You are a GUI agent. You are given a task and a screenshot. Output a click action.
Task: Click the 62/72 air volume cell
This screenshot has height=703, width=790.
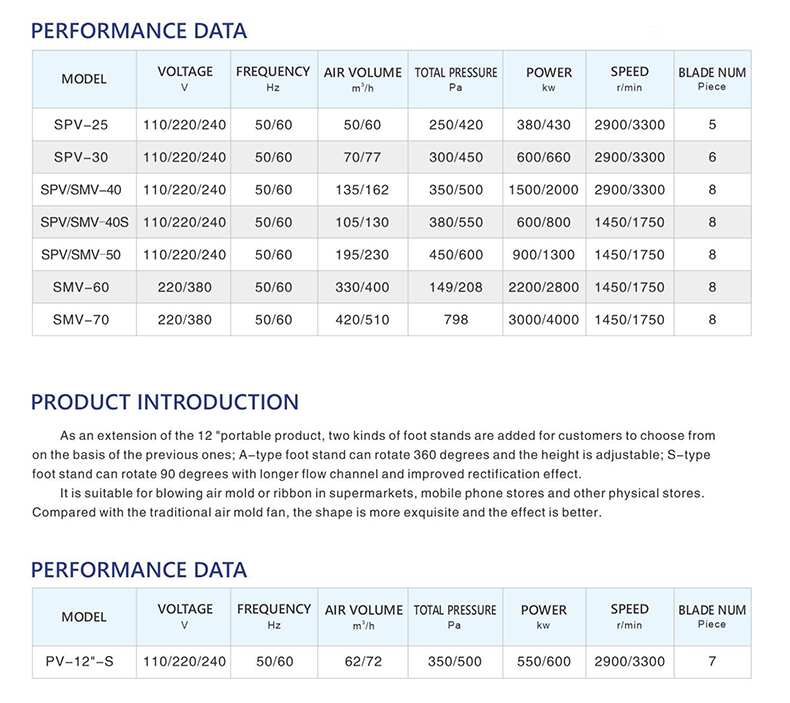[362, 662]
